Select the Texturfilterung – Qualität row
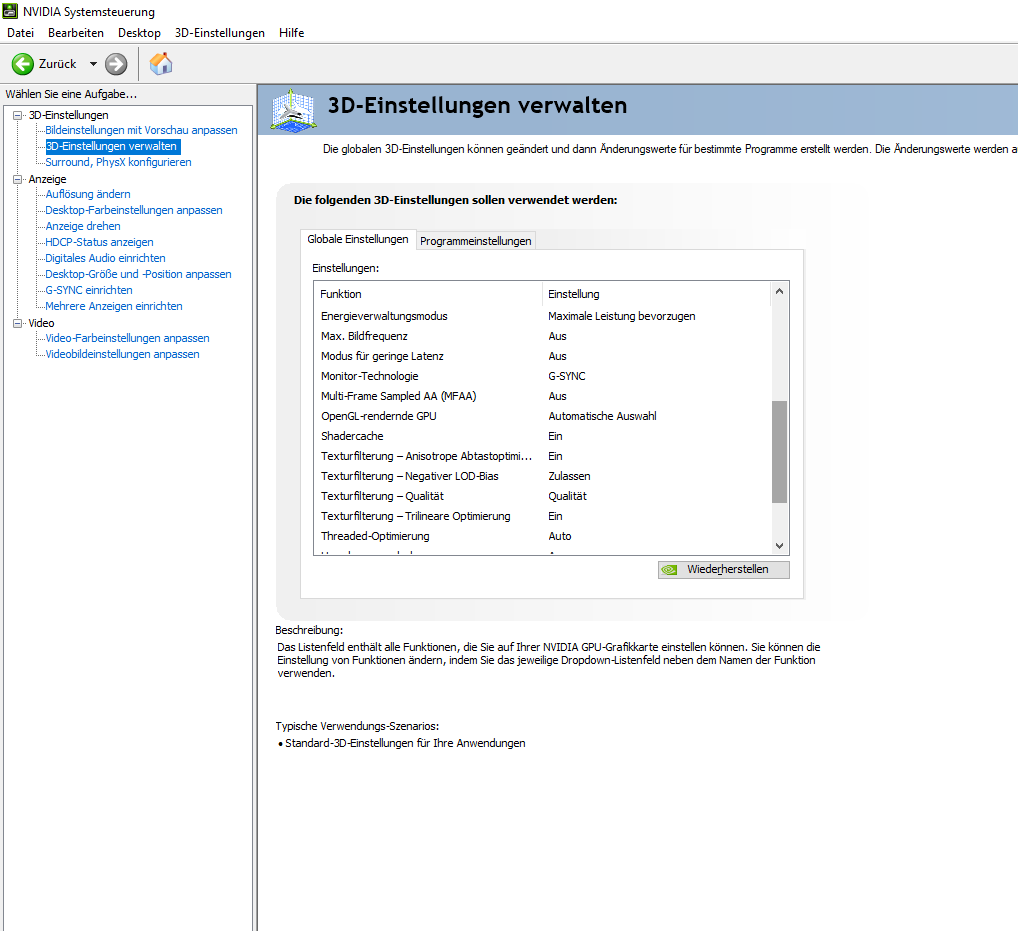This screenshot has height=931, width=1018. pyautogui.click(x=542, y=496)
